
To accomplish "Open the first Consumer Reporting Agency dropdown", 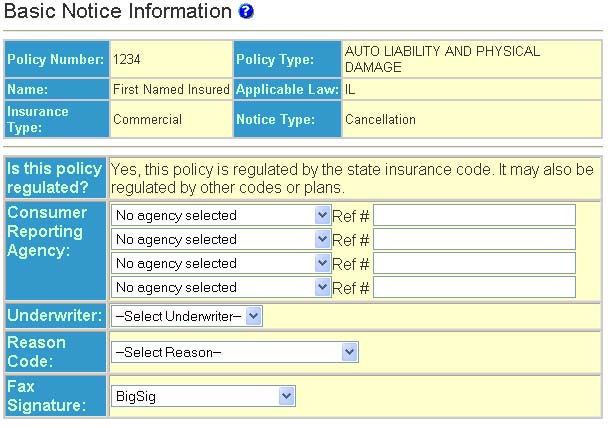I will [x=221, y=215].
